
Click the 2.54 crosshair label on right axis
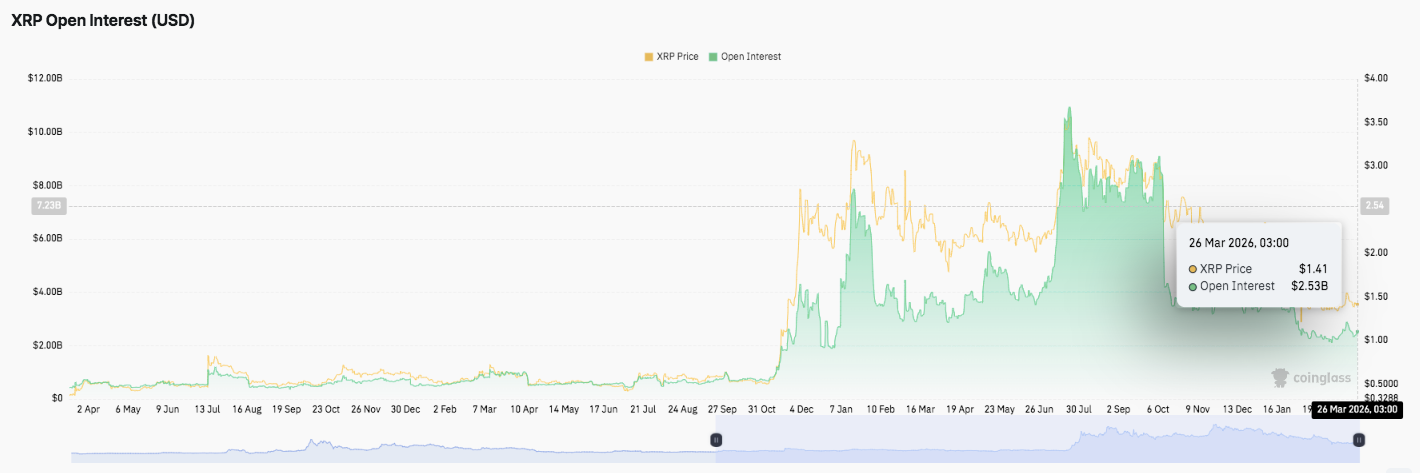[1373, 206]
